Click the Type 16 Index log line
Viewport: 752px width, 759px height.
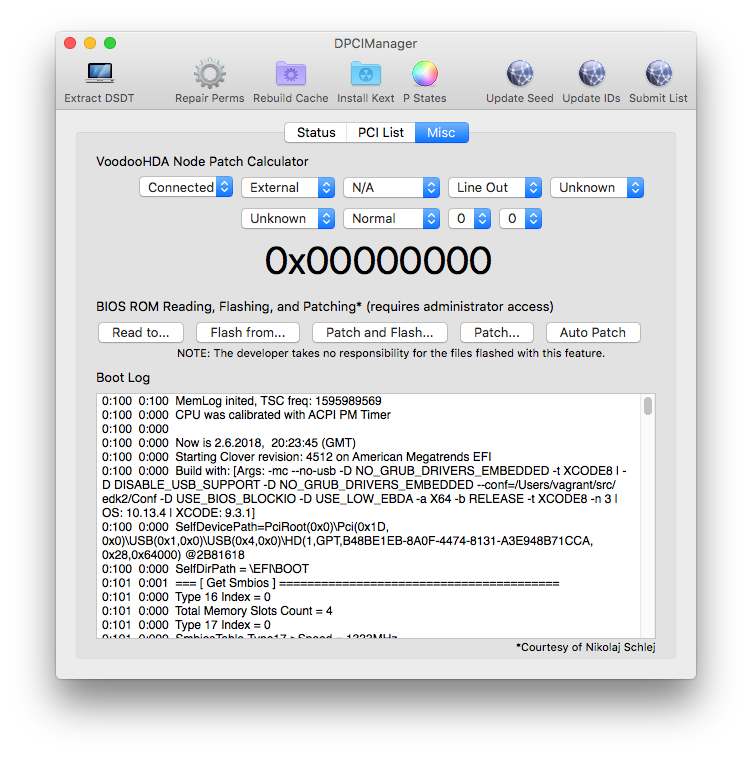[x=186, y=597]
